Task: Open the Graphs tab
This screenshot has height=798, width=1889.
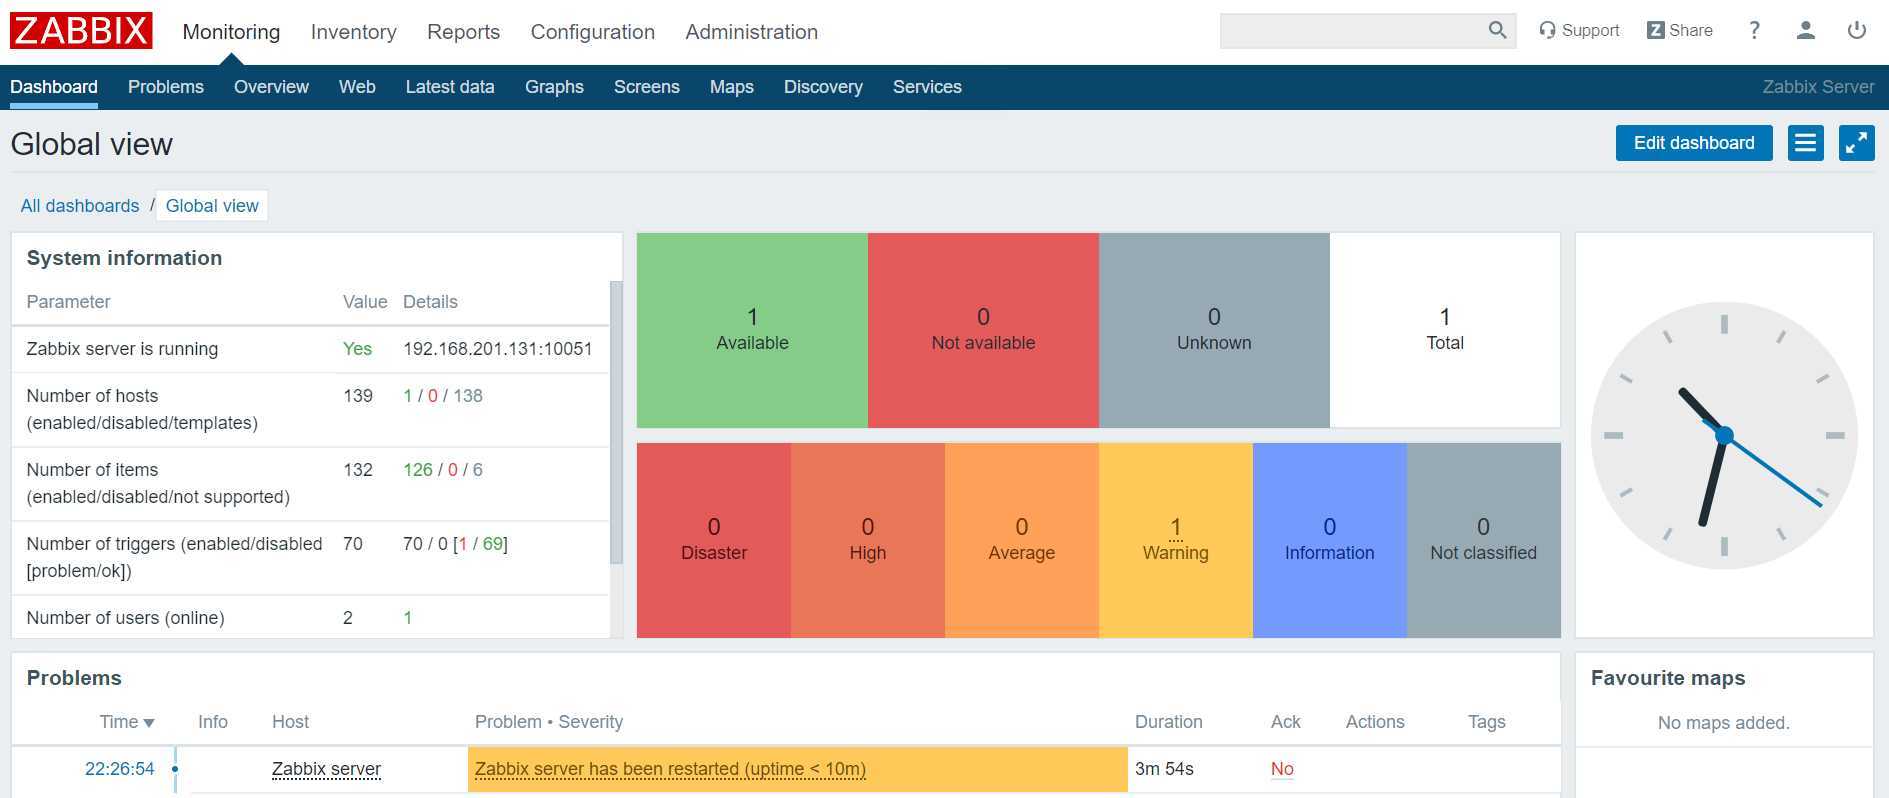Action: tap(554, 87)
